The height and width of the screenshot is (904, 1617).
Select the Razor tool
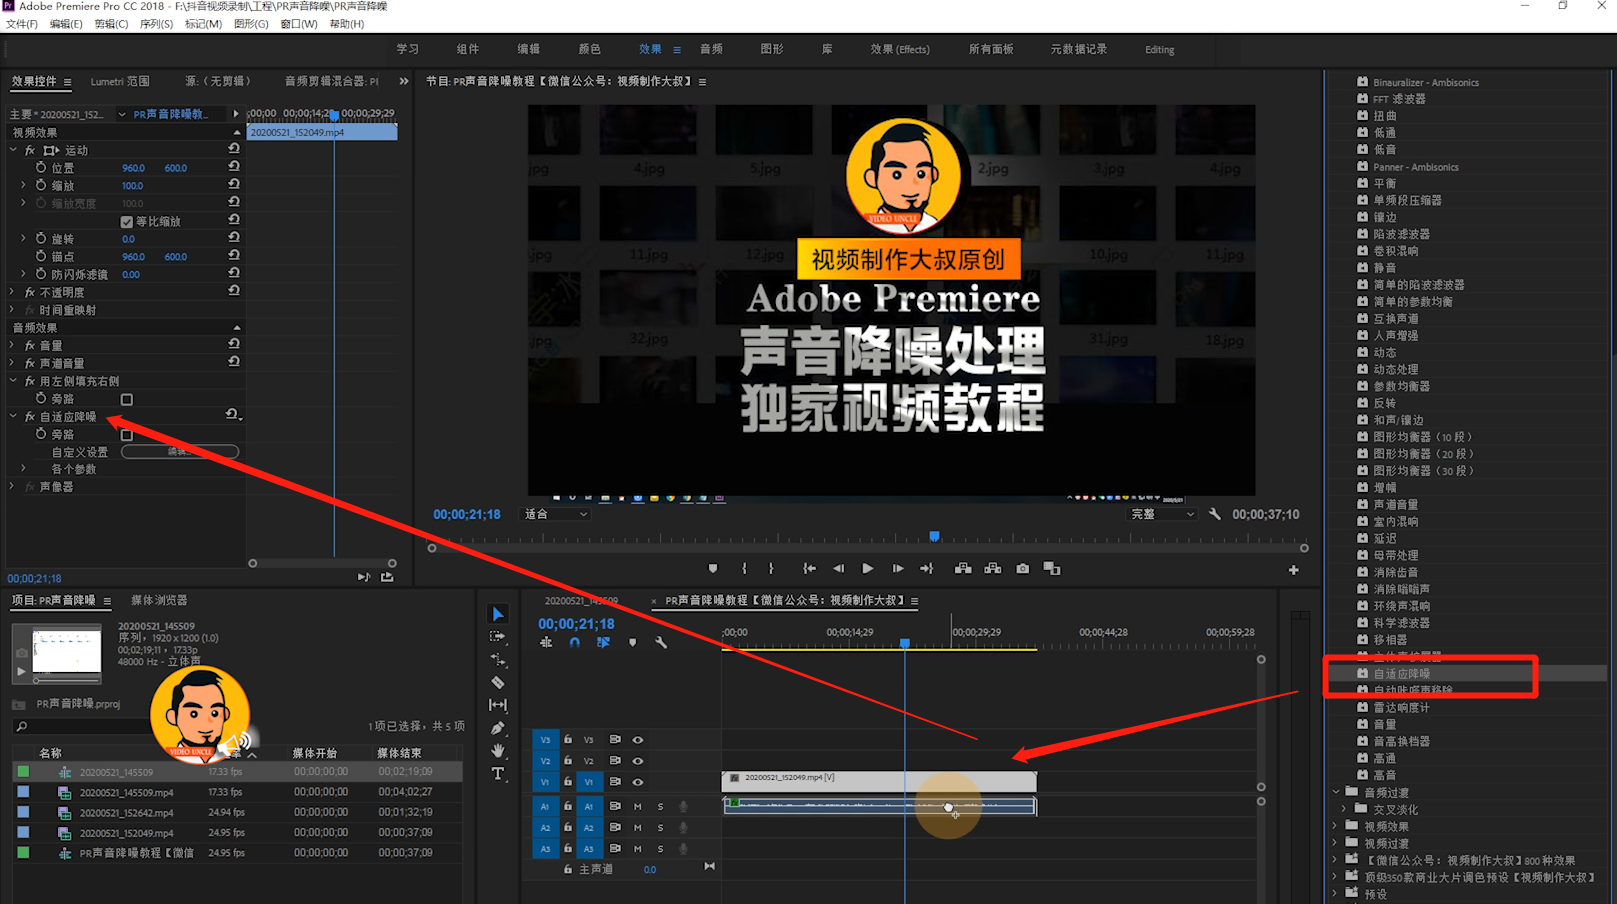click(x=498, y=683)
